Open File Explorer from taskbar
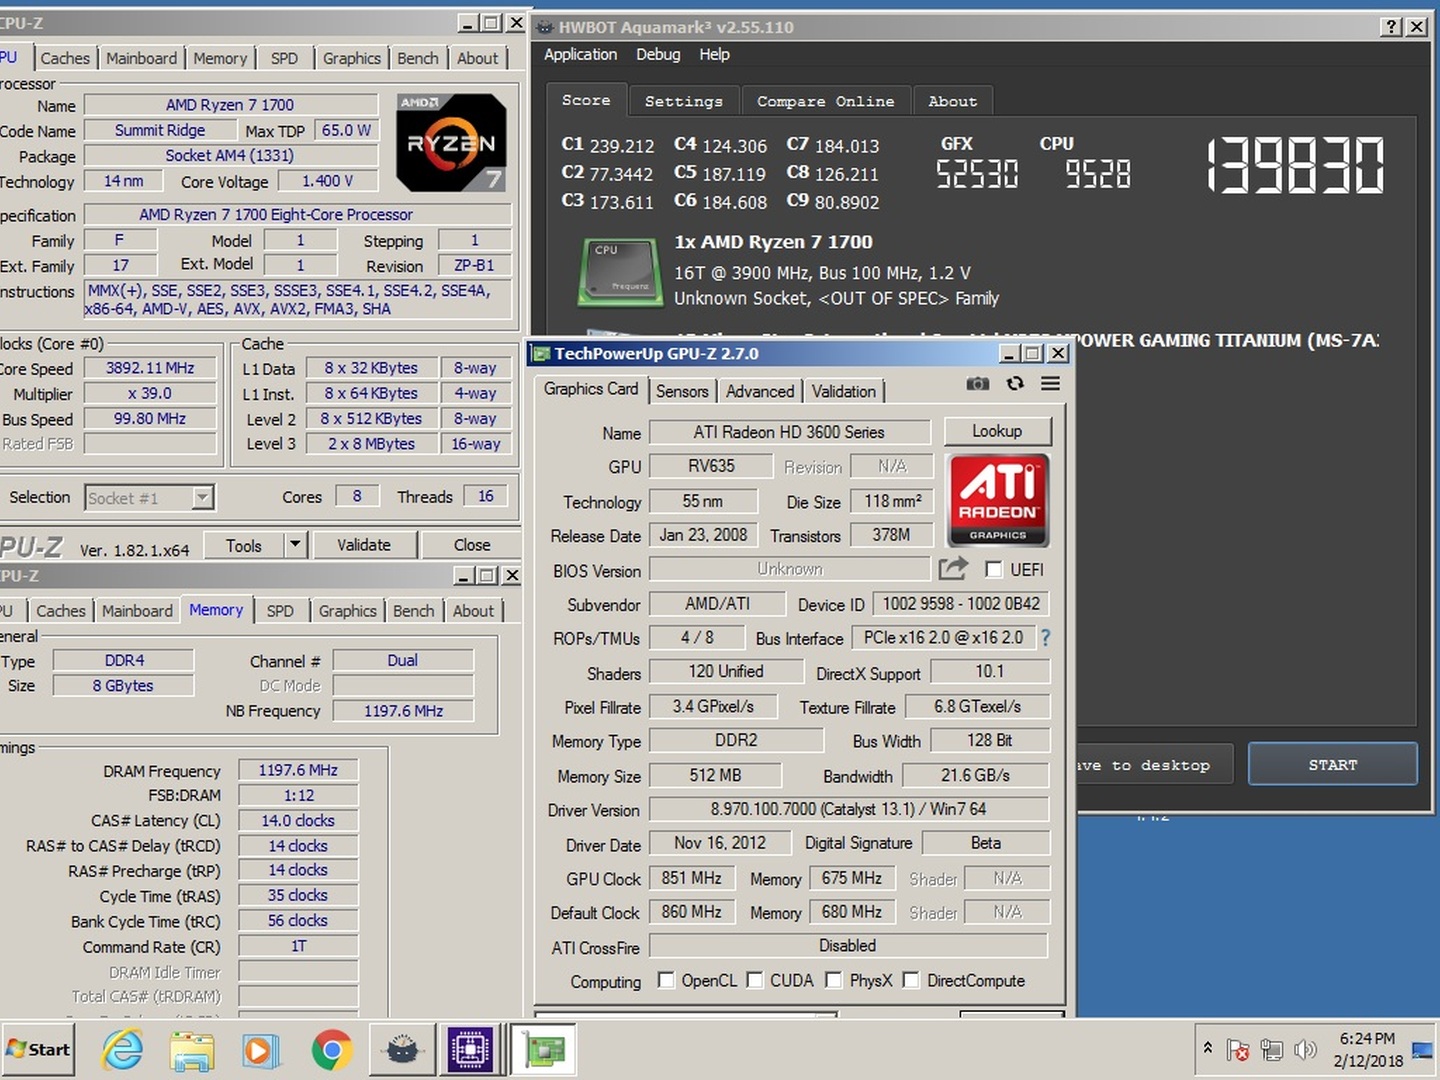 pos(192,1050)
